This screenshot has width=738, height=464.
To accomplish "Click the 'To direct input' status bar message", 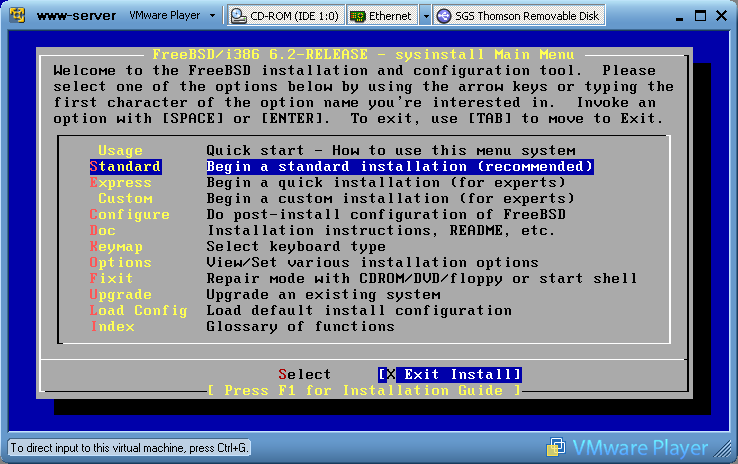I will pos(128,448).
